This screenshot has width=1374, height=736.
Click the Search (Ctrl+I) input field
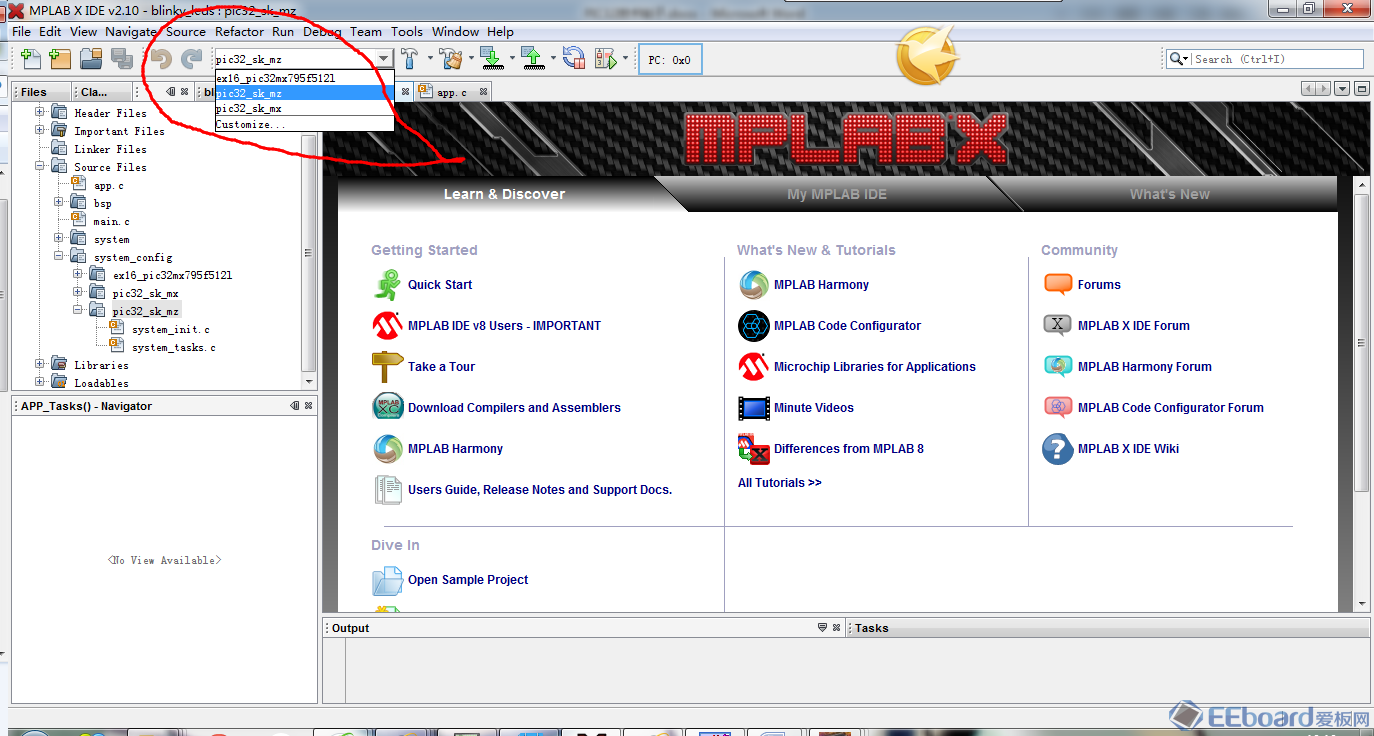(x=1277, y=59)
